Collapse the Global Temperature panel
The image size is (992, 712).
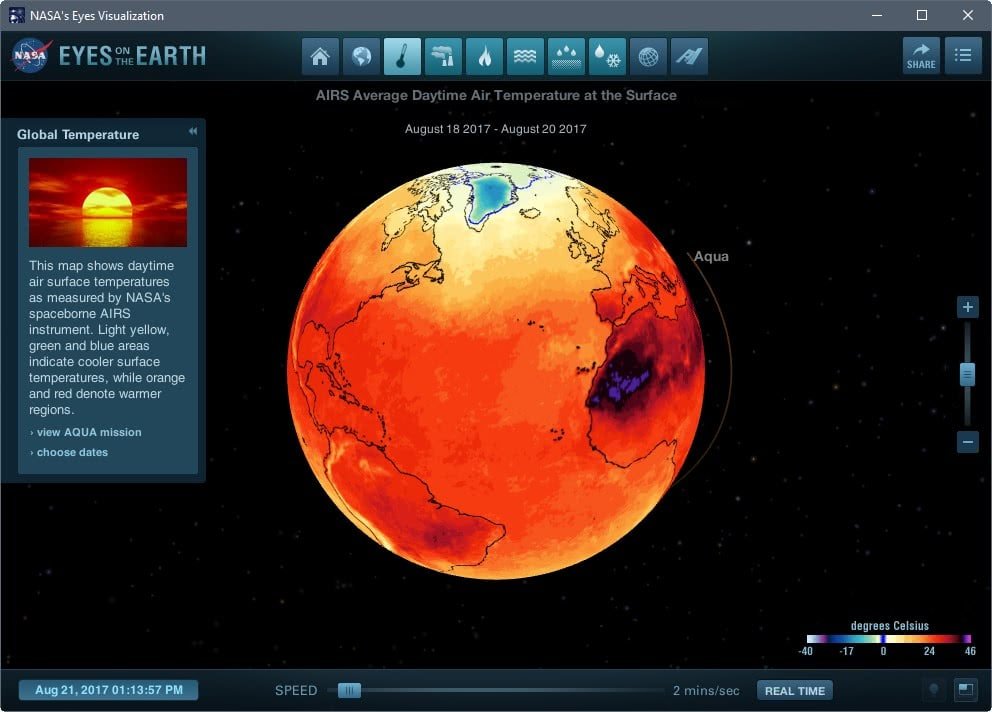[192, 131]
